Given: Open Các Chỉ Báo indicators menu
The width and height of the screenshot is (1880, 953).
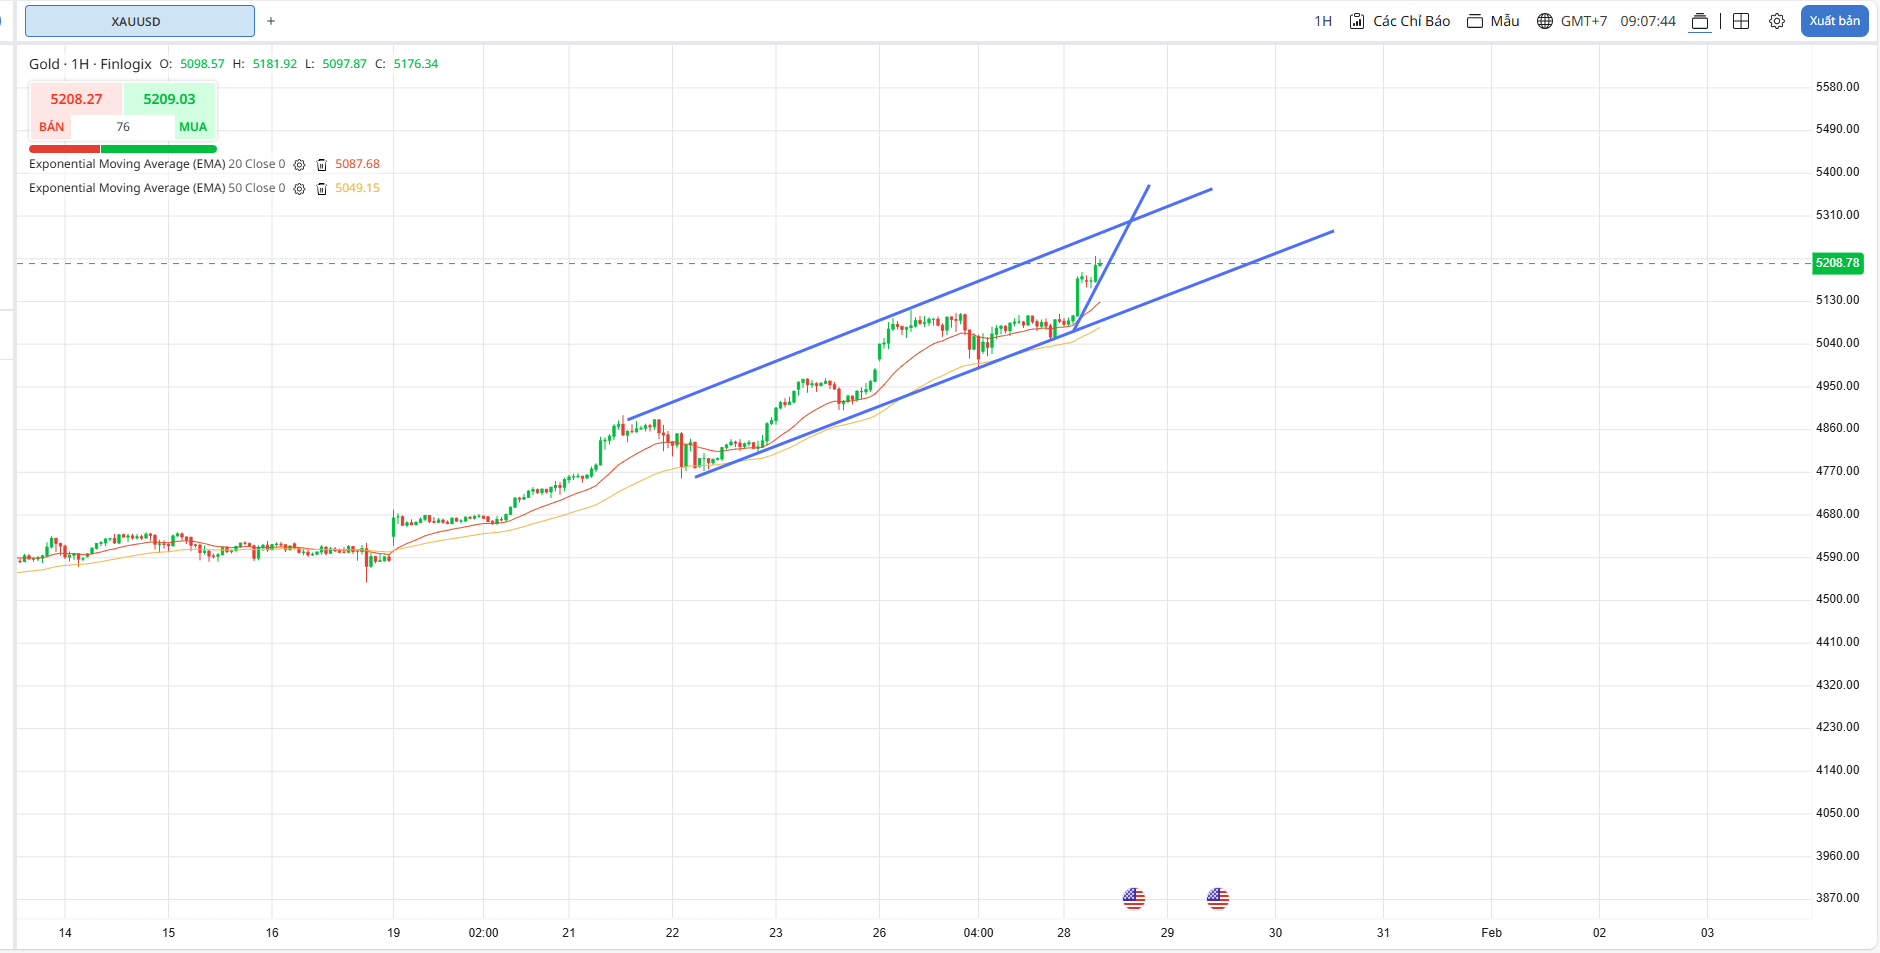Looking at the screenshot, I should pos(1400,21).
